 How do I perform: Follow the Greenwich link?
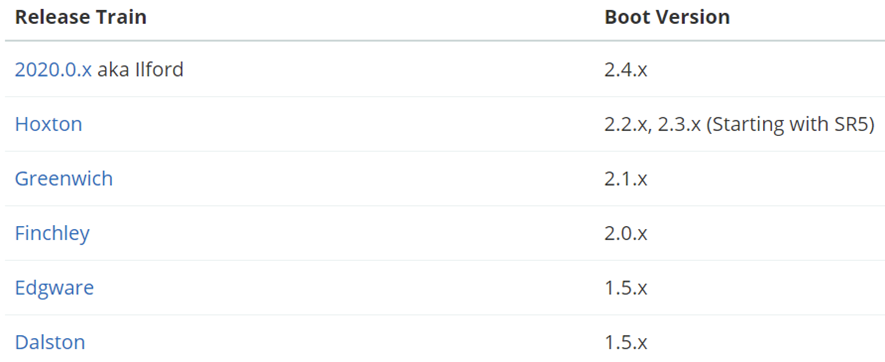pyautogui.click(x=64, y=178)
